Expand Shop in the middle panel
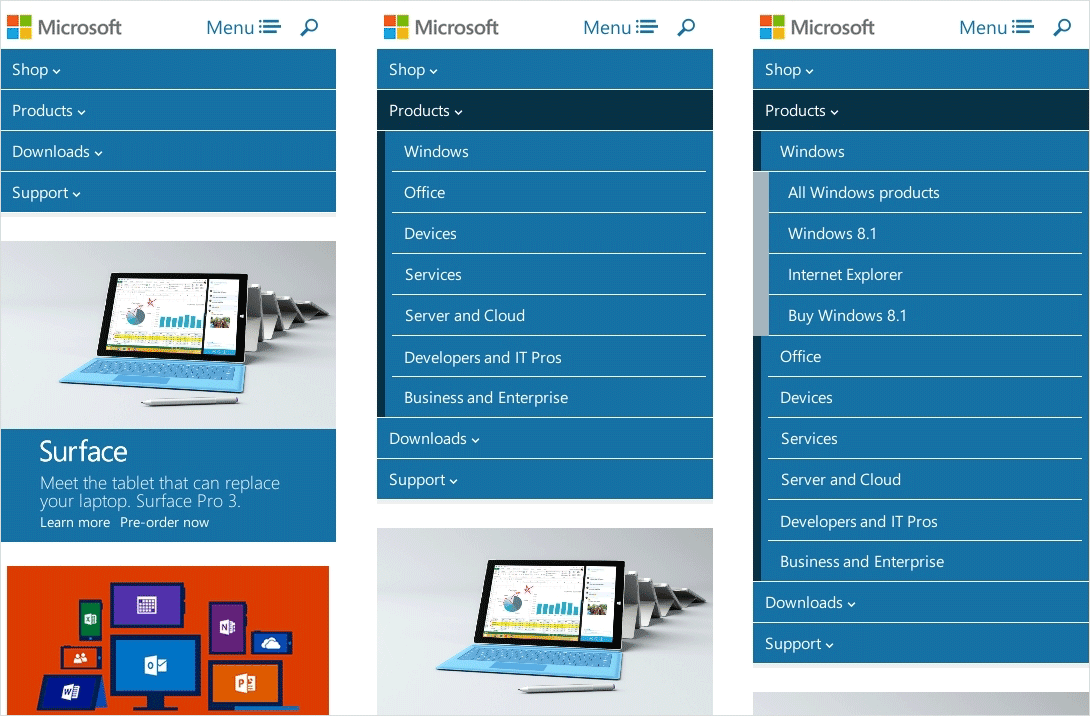 coord(545,70)
